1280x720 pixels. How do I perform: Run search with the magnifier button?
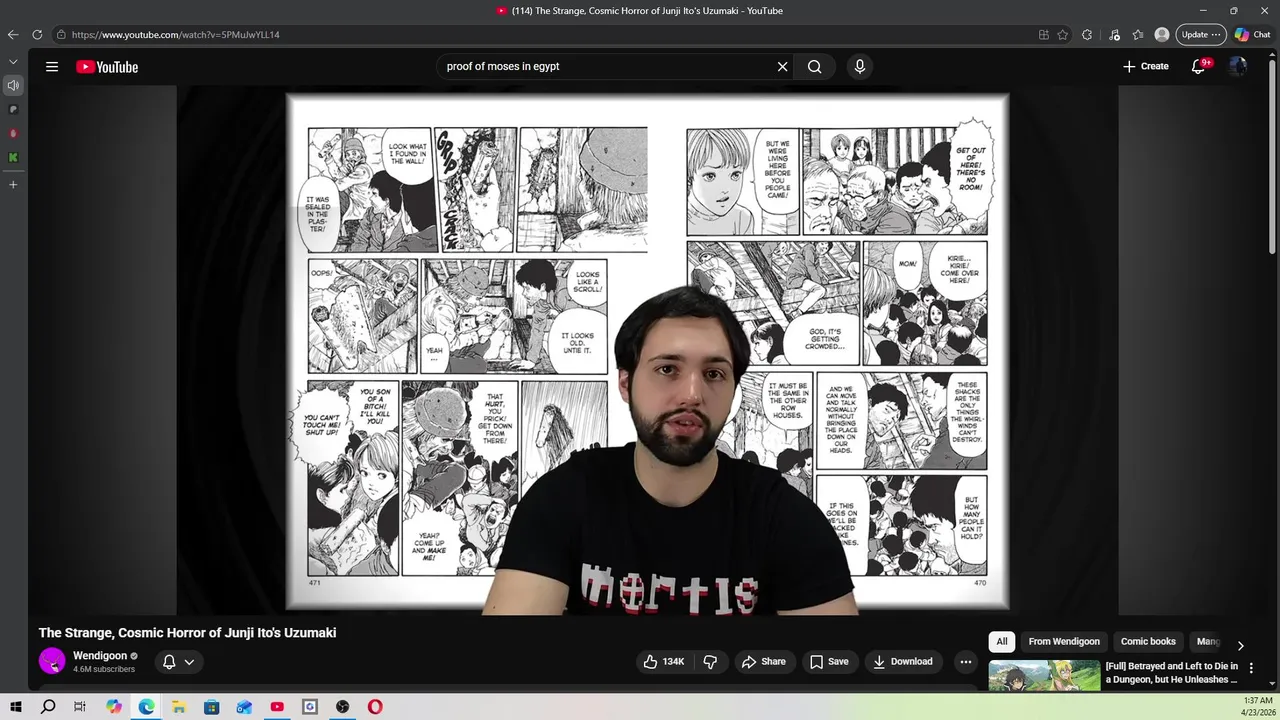point(815,67)
